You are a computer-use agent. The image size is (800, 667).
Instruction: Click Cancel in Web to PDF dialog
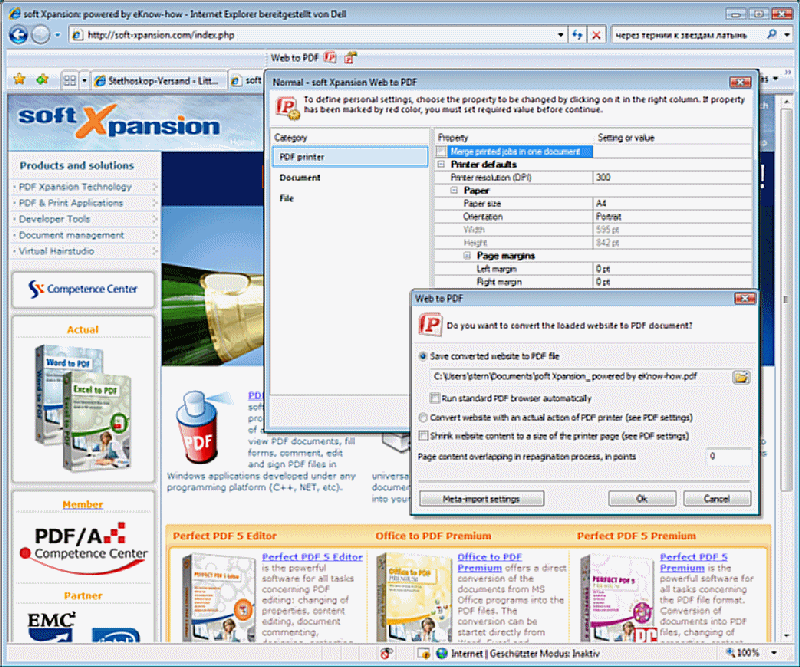[717, 499]
